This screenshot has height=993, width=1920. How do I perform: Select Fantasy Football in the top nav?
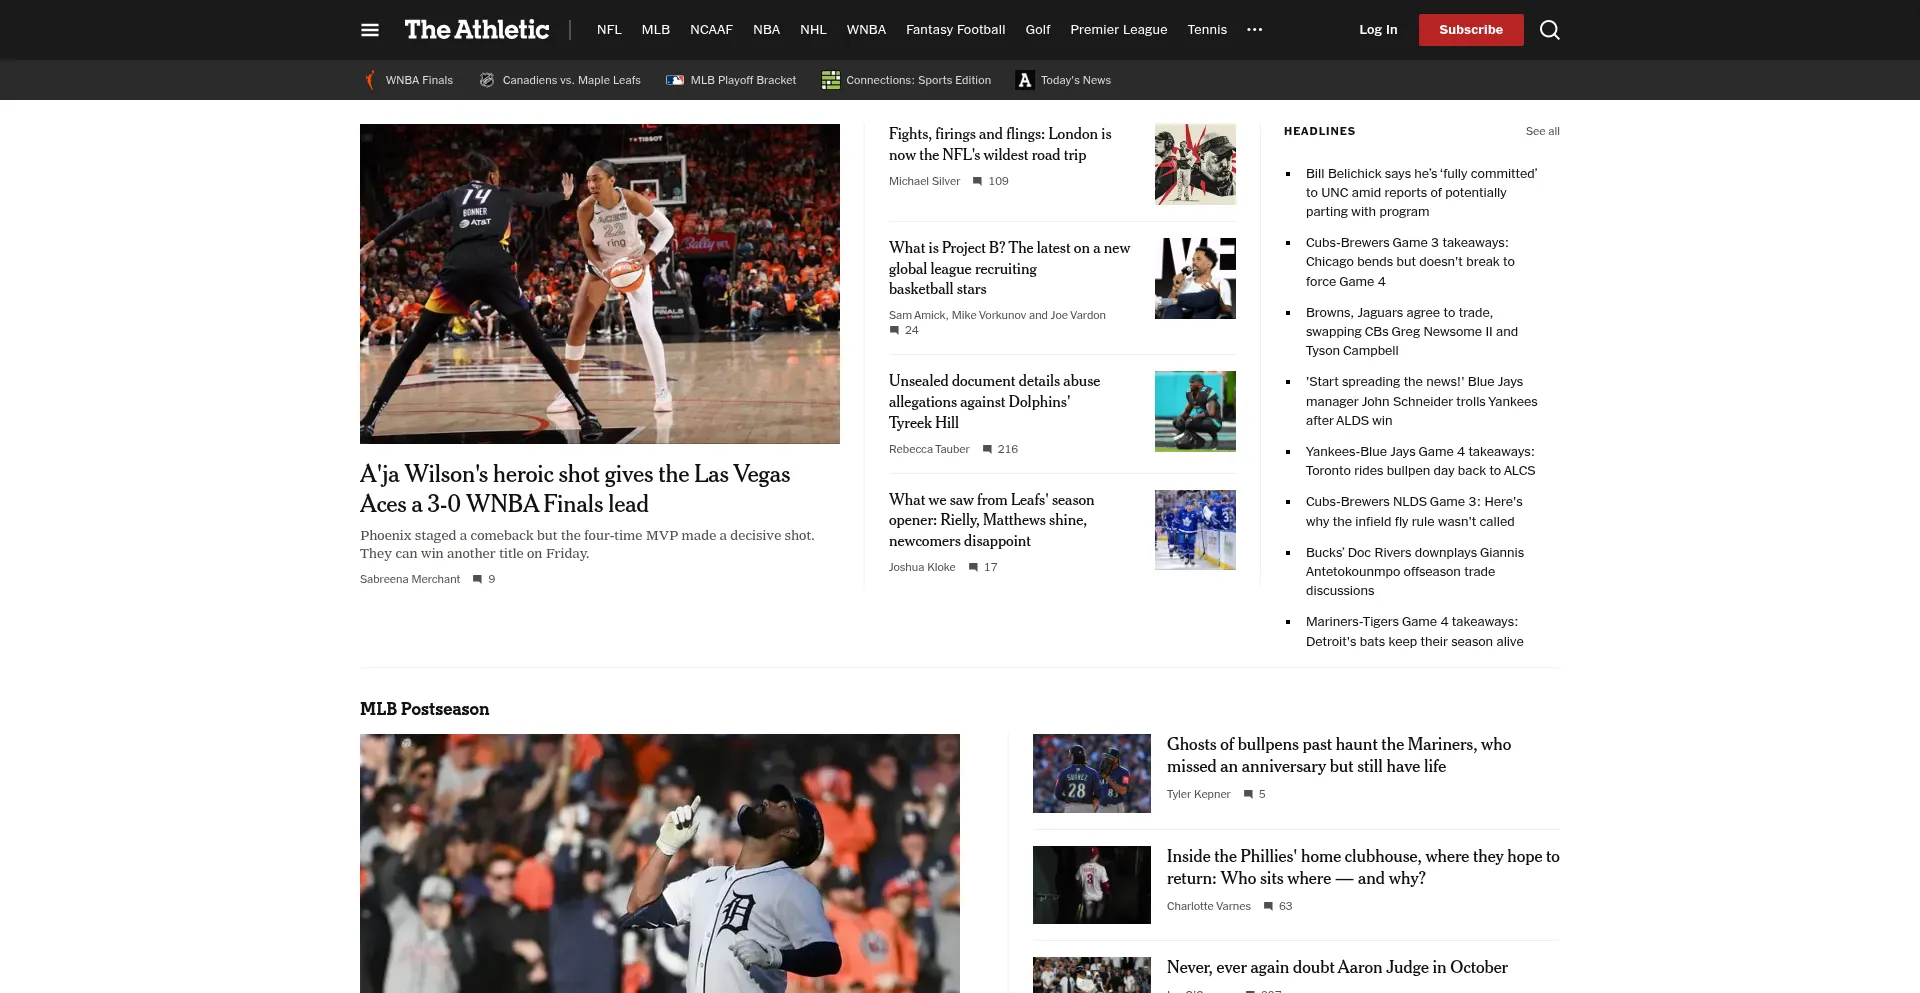coord(955,30)
